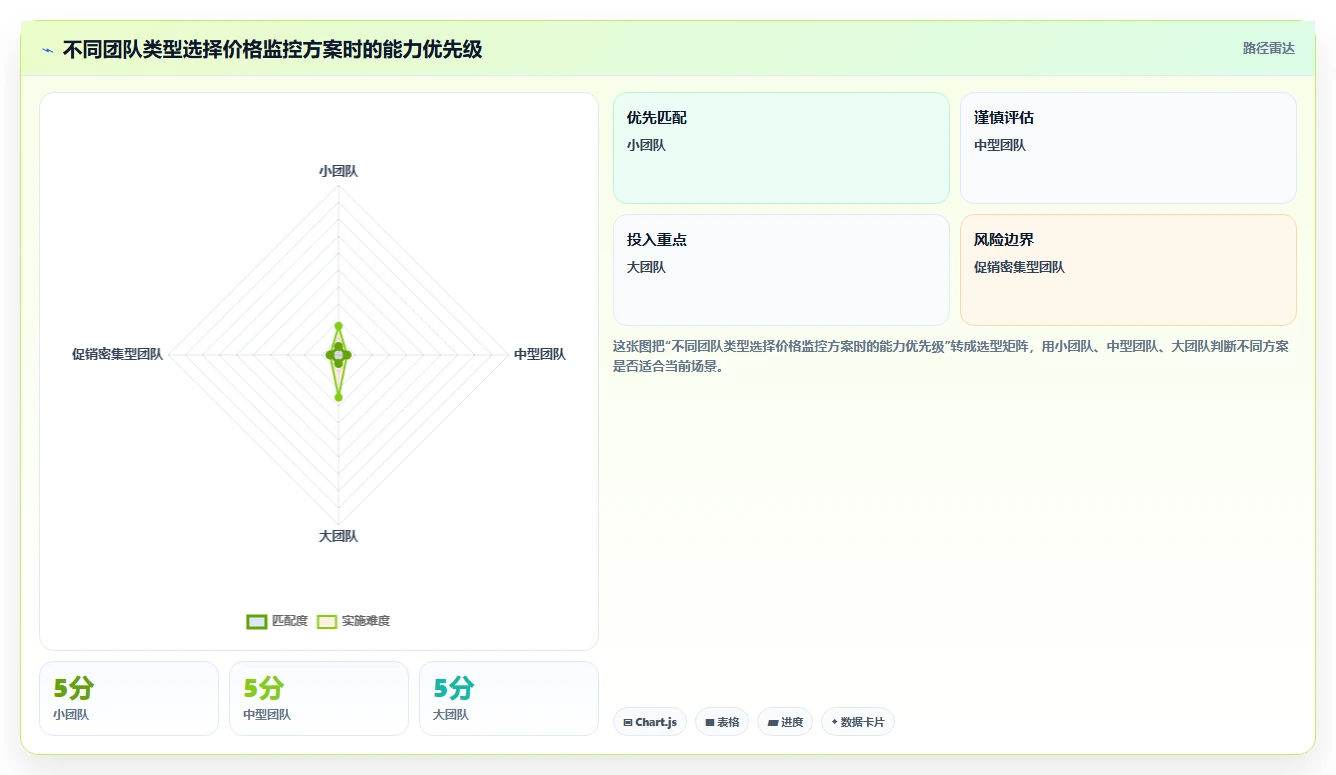Click the icon in the 表格 chip
The height and width of the screenshot is (775, 1336).
(710, 722)
